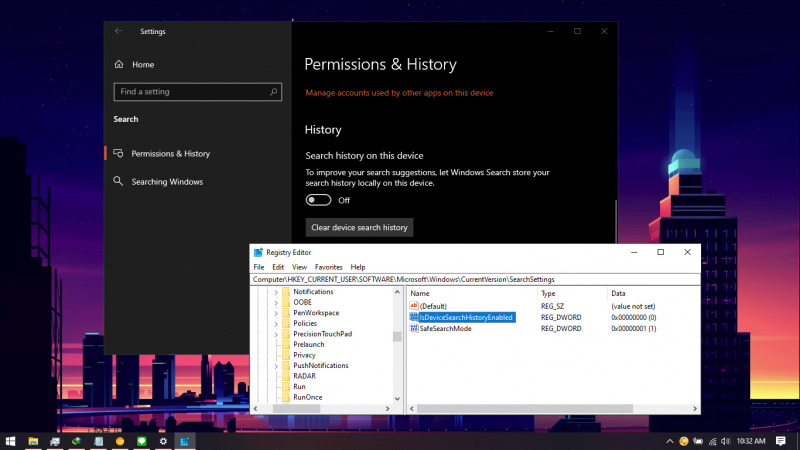This screenshot has width=800, height=450.
Task: Go back using the Settings back arrow
Action: click(x=118, y=31)
